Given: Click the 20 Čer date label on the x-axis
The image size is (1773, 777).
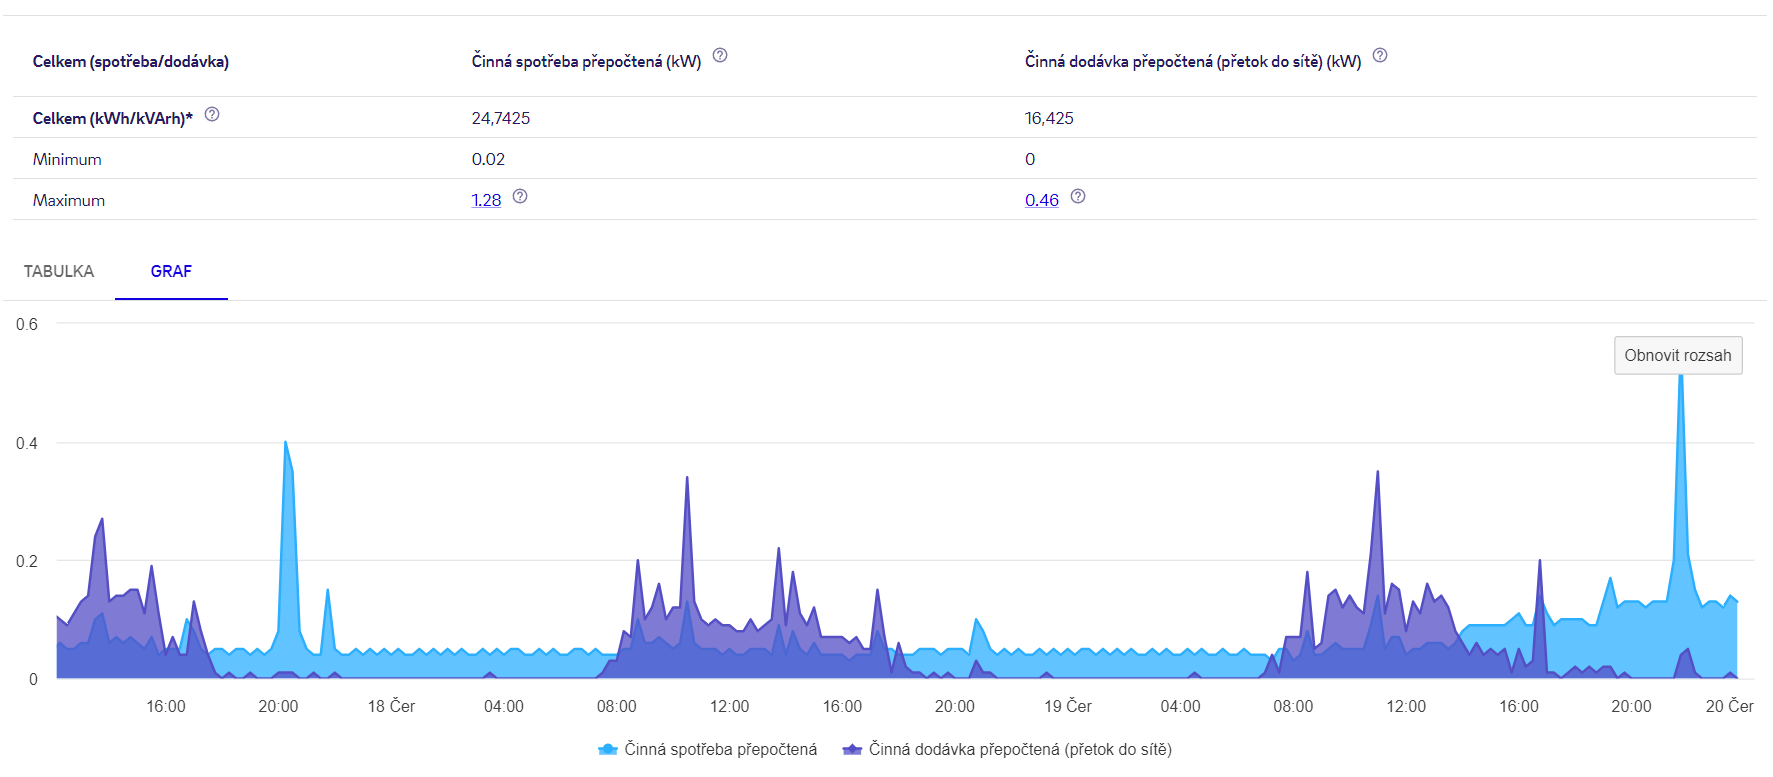Looking at the screenshot, I should [1729, 706].
